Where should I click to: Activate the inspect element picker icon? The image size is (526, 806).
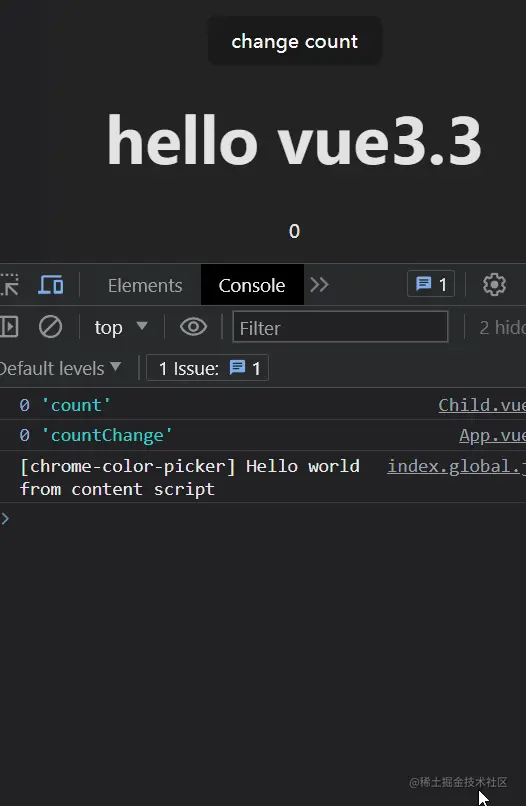9,285
